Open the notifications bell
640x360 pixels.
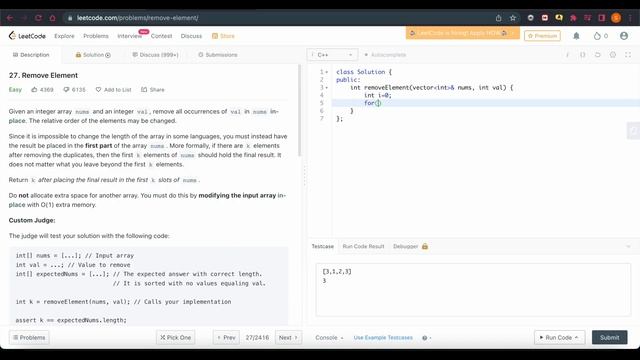576,36
